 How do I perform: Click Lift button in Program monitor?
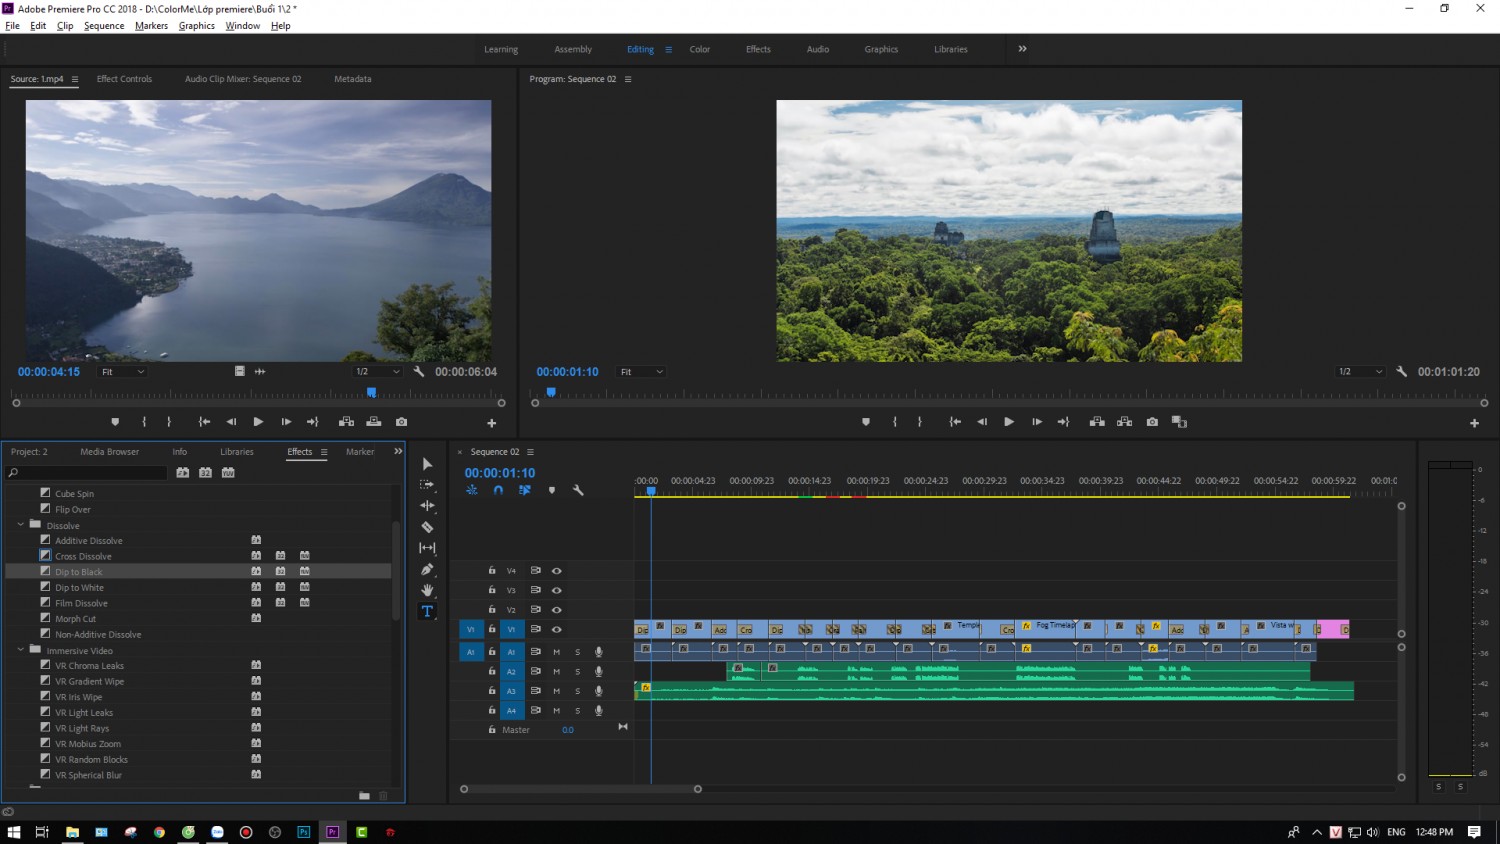(x=1097, y=422)
